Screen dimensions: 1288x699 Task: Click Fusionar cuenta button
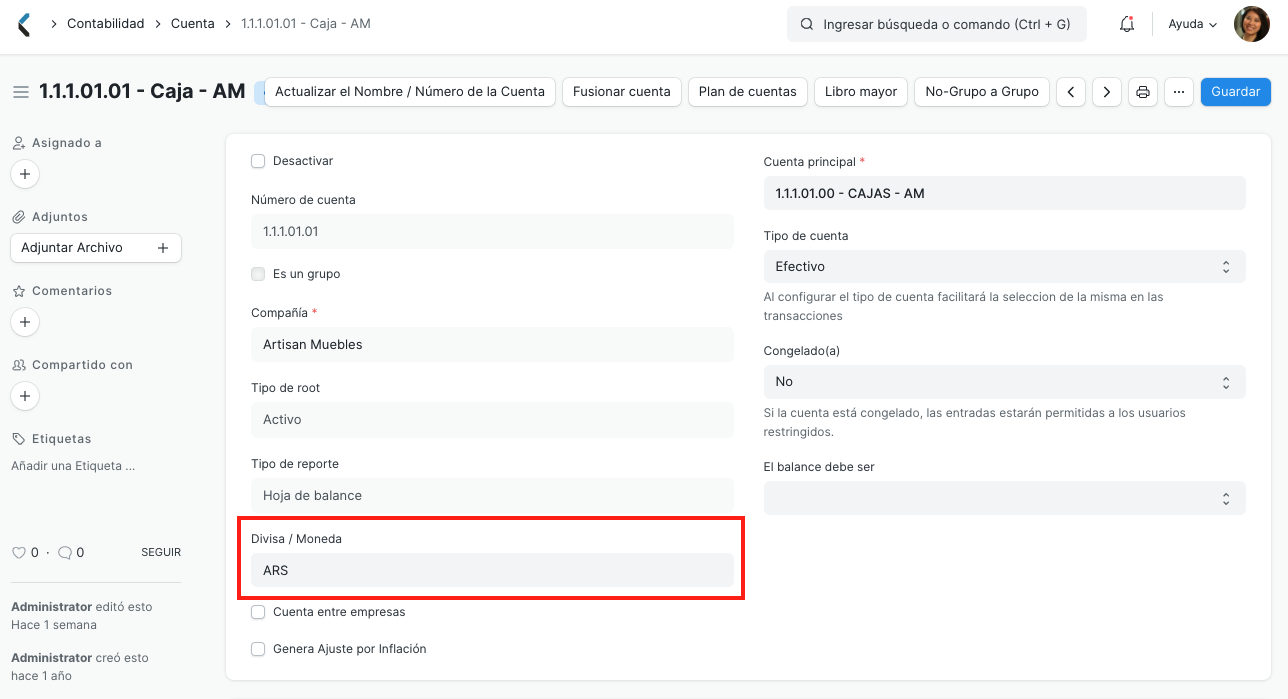coord(622,92)
